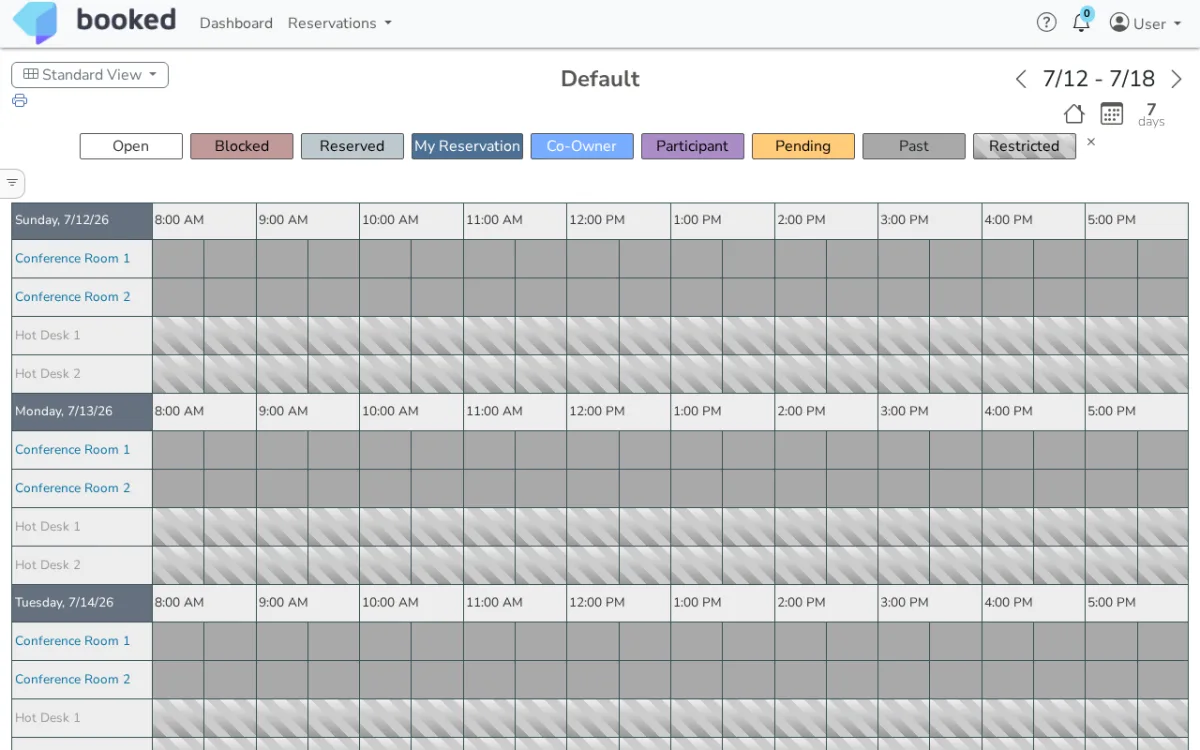Go to previous week with left arrow
The width and height of the screenshot is (1200, 750).
point(1021,79)
